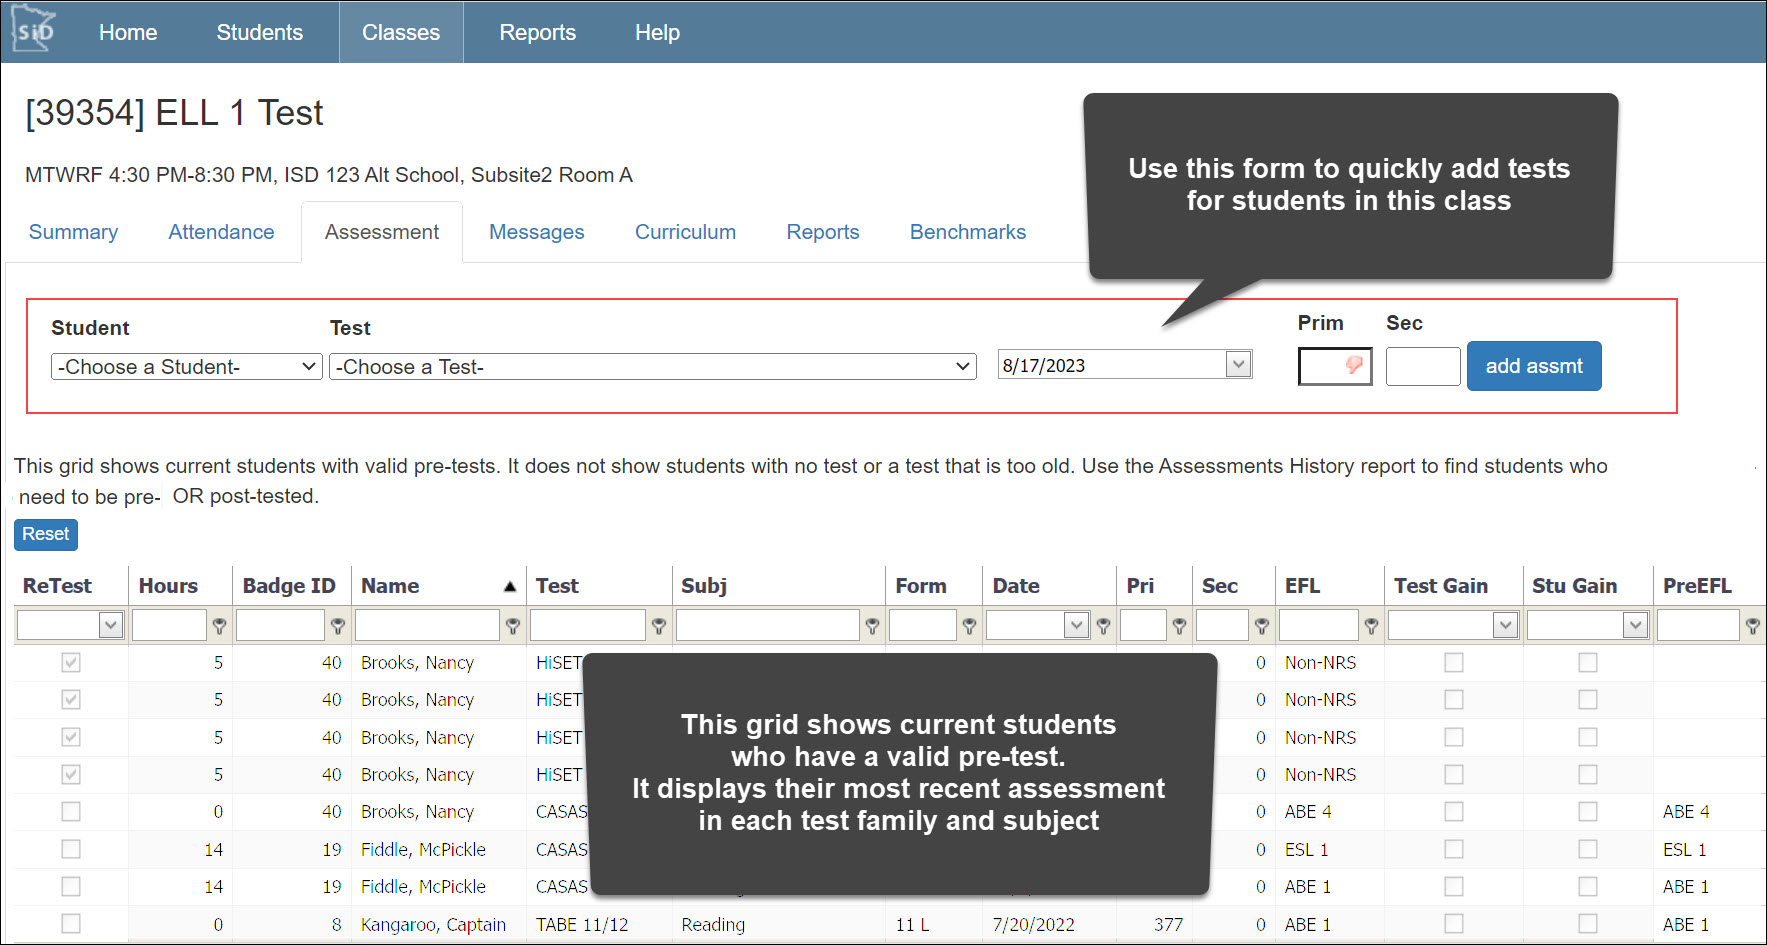Click the sort arrow on the Name column
Viewport: 1767px width, 945px height.
[510, 585]
